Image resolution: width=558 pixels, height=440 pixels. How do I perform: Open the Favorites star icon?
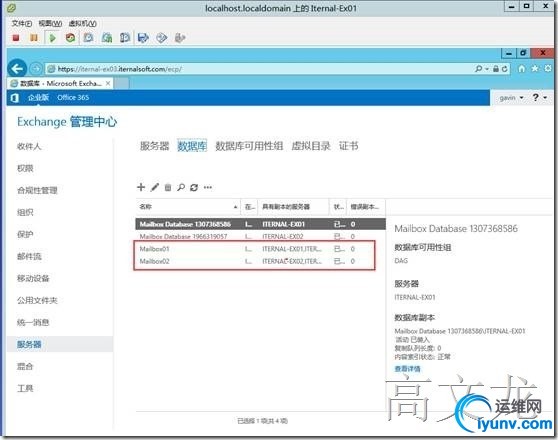pyautogui.click(x=535, y=68)
